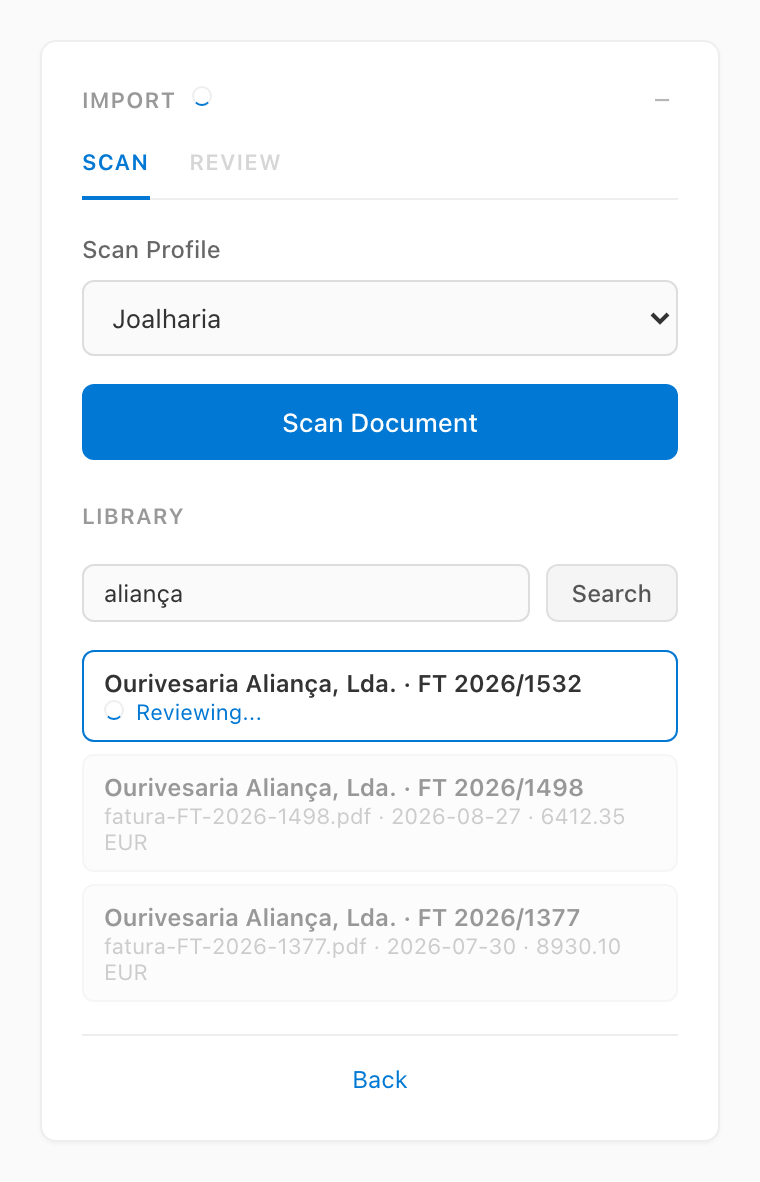The height and width of the screenshot is (1182, 760).
Task: Click the Reviewing... status text
Action: point(199,712)
